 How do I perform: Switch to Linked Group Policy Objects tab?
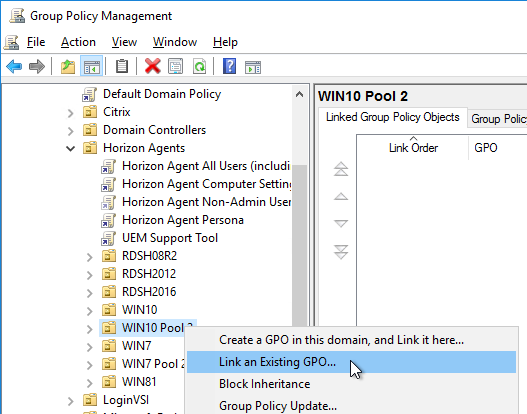coord(393,117)
